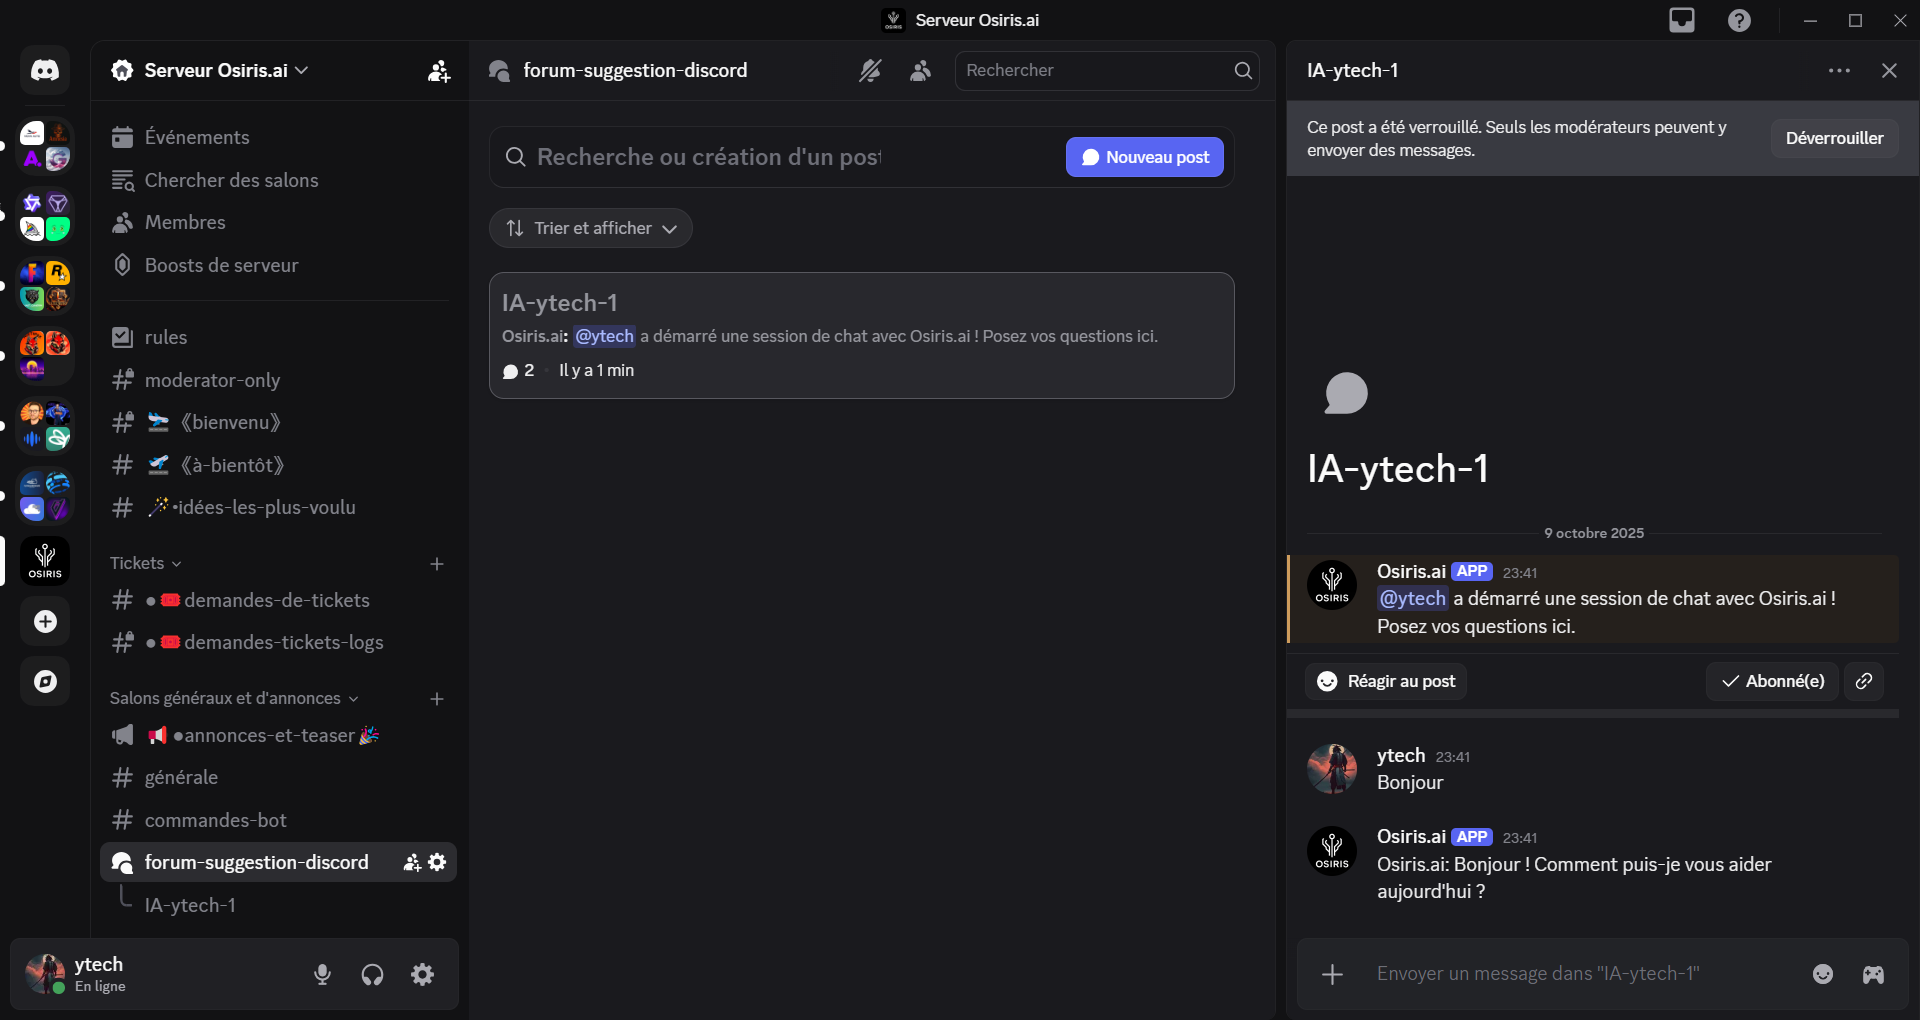Mute your microphone
The height and width of the screenshot is (1020, 1920).
coord(321,974)
